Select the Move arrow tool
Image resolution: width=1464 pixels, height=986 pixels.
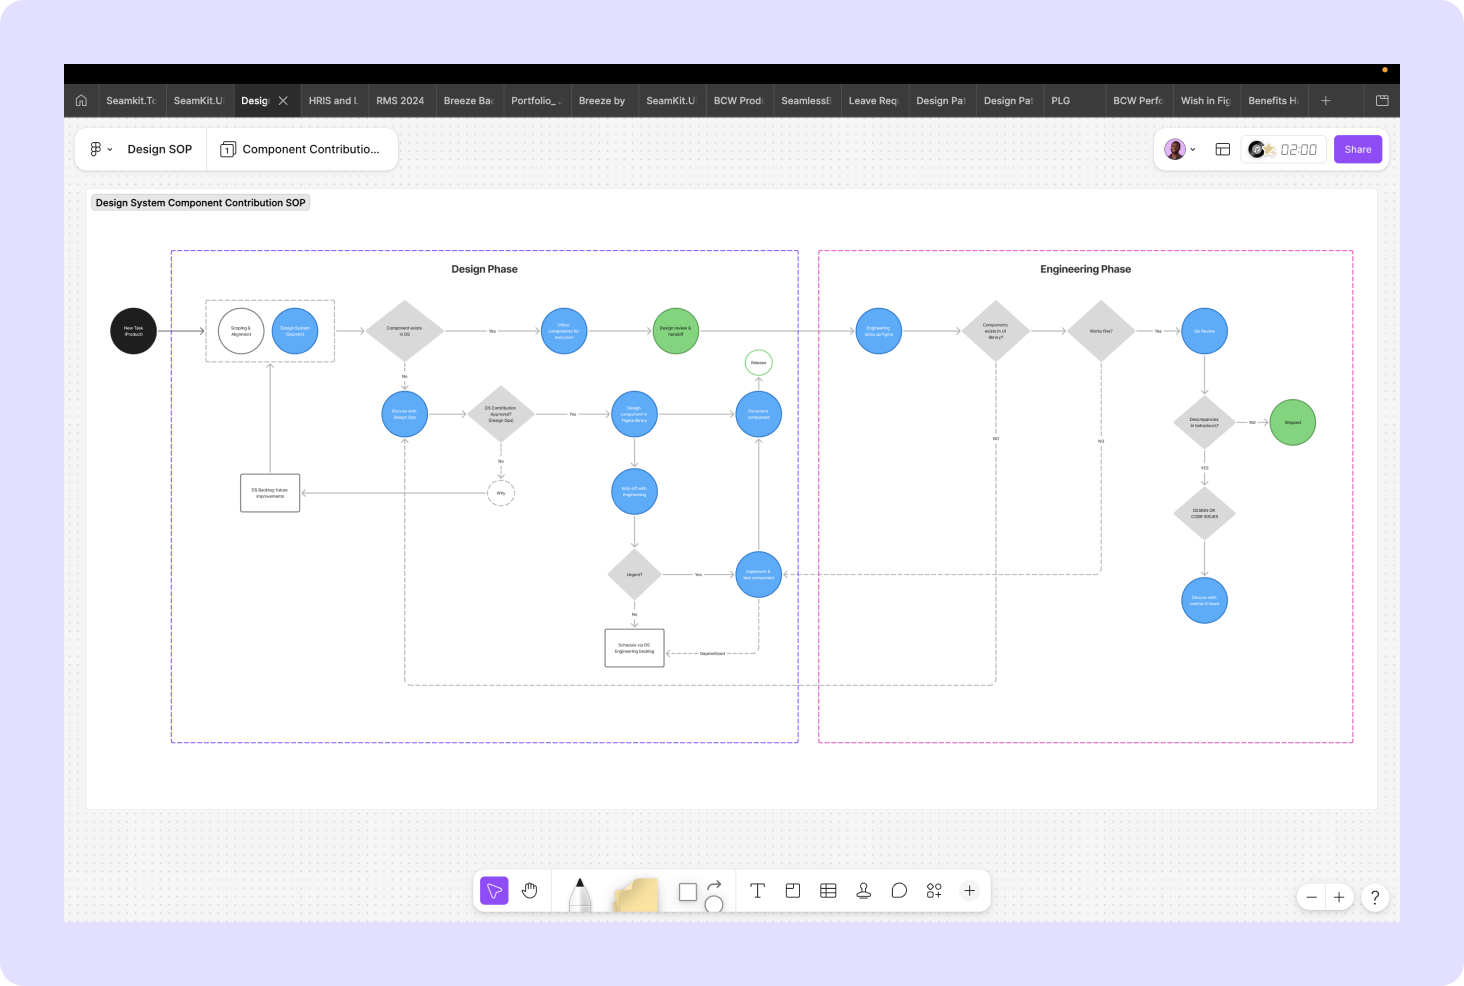494,891
